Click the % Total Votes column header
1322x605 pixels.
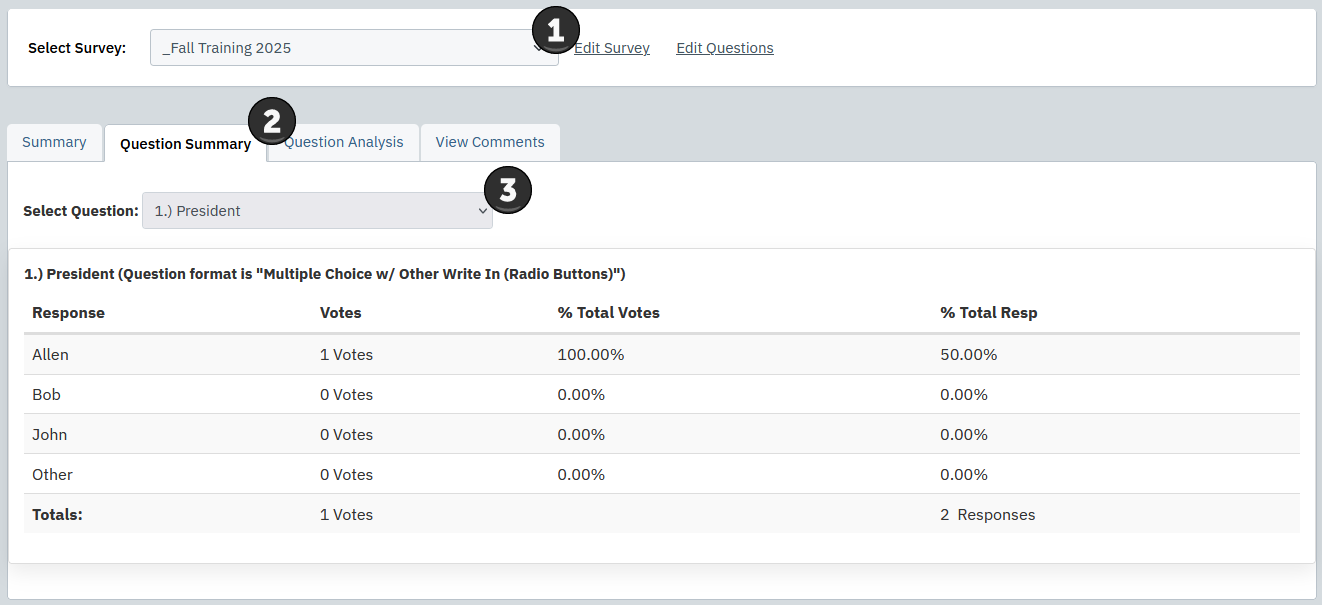coord(608,313)
